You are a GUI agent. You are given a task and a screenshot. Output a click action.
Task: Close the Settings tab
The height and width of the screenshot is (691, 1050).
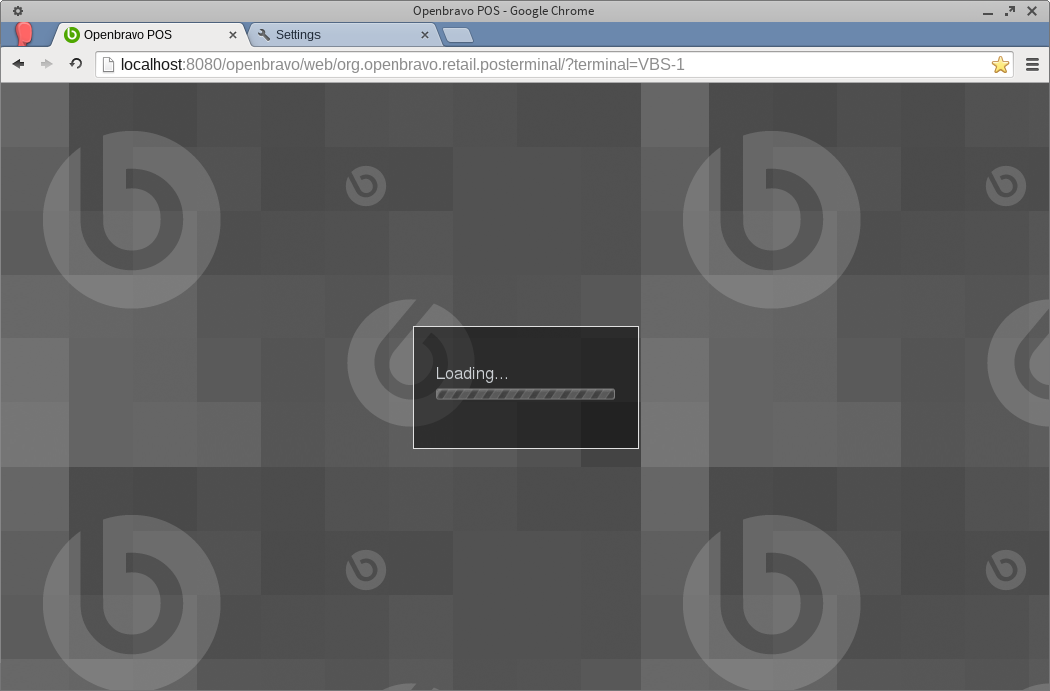[424, 35]
